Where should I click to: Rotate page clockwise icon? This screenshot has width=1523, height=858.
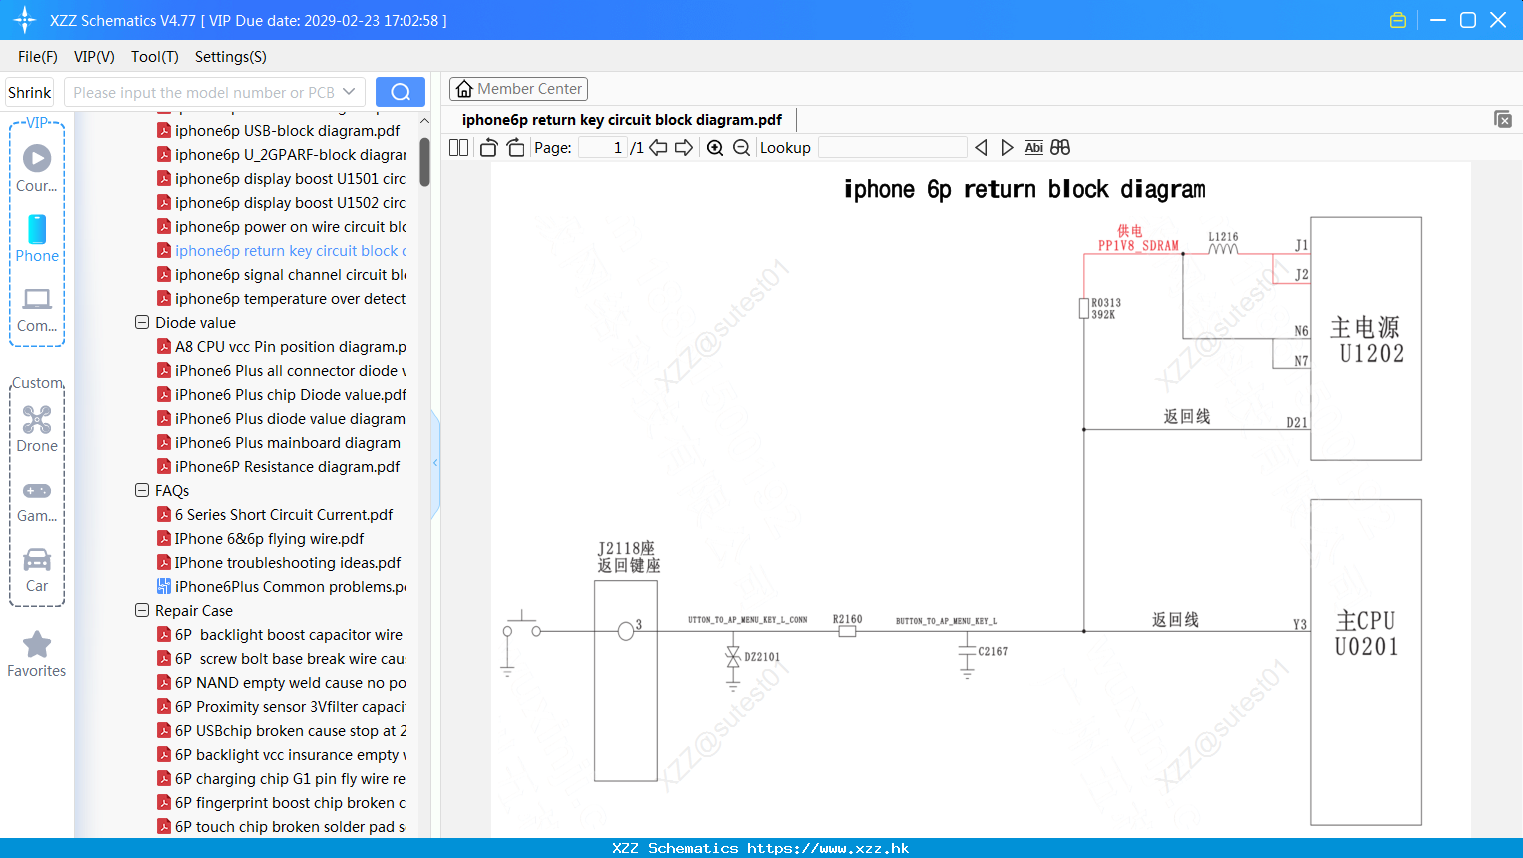(x=515, y=148)
